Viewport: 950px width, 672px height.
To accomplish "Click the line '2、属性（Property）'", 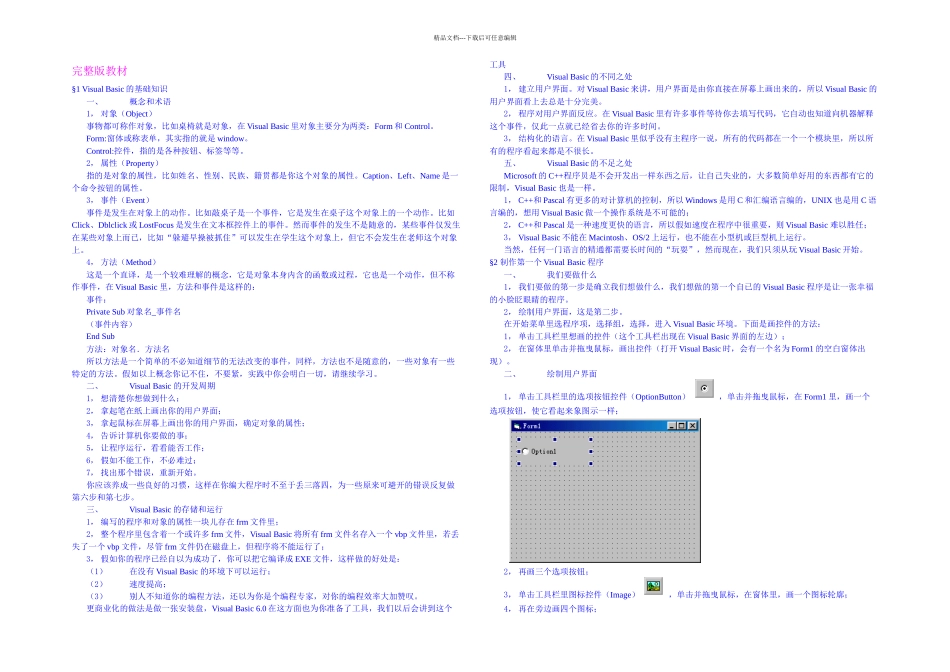I will pos(124,163).
